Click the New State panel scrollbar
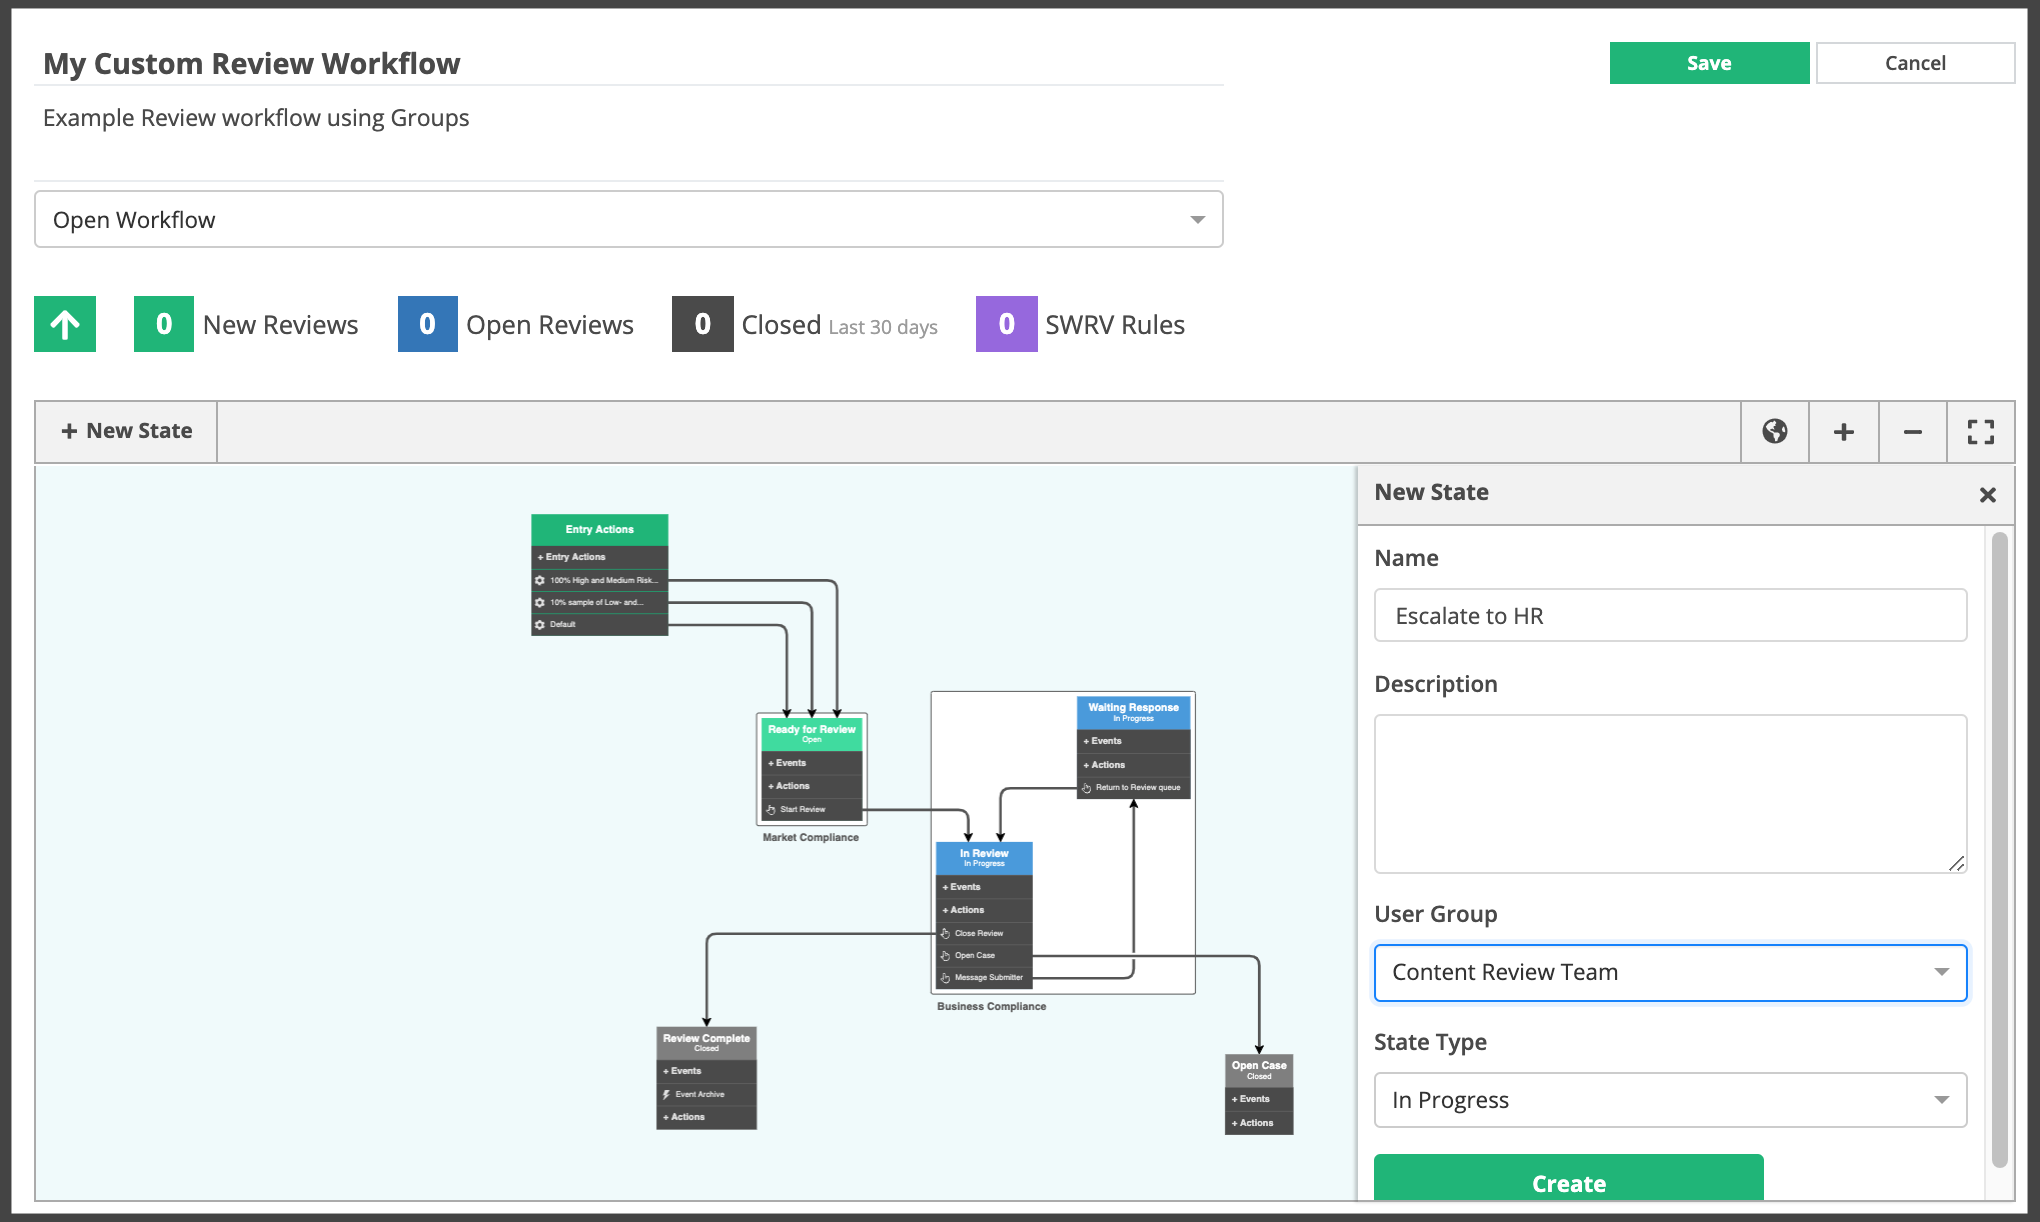2040x1222 pixels. pos(2000,850)
